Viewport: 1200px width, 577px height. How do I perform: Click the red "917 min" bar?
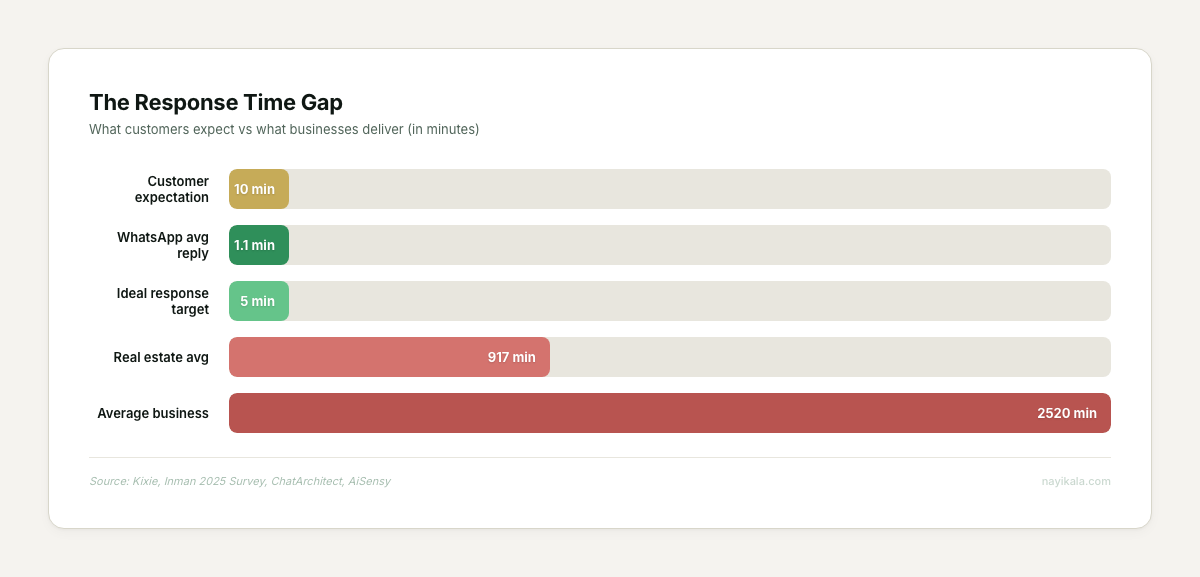389,357
